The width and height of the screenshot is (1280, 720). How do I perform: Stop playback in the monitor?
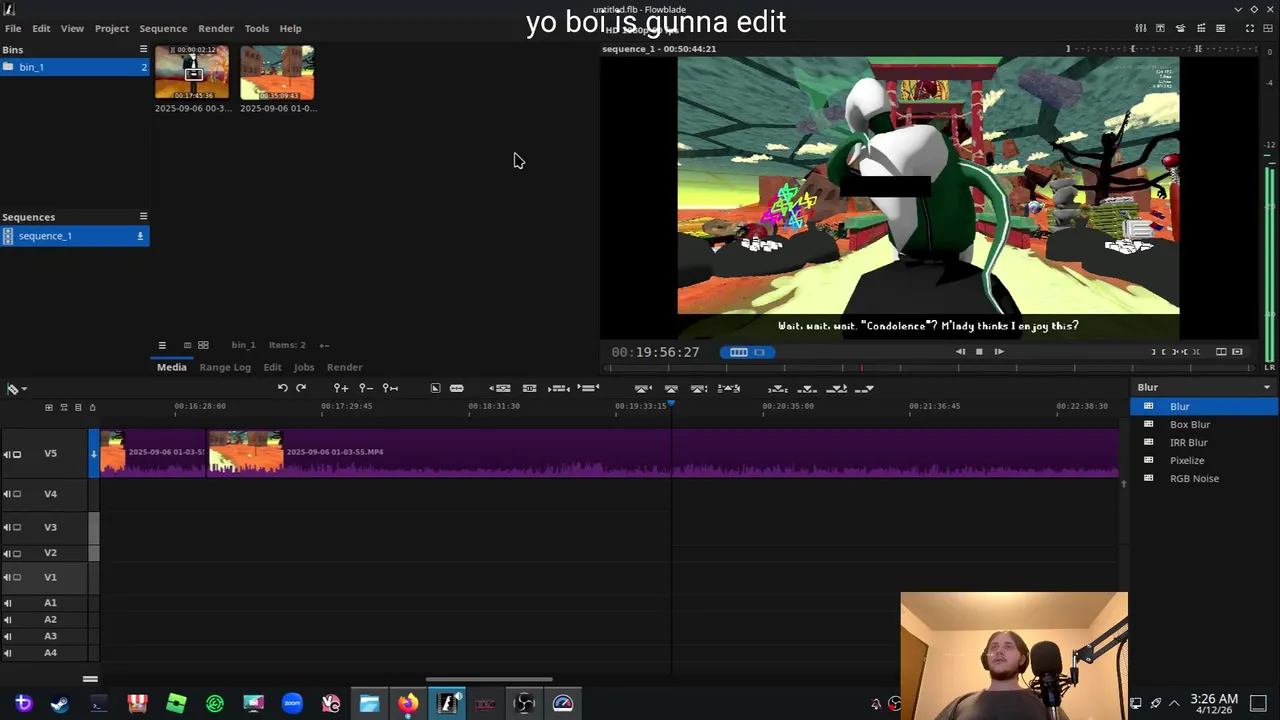979,352
